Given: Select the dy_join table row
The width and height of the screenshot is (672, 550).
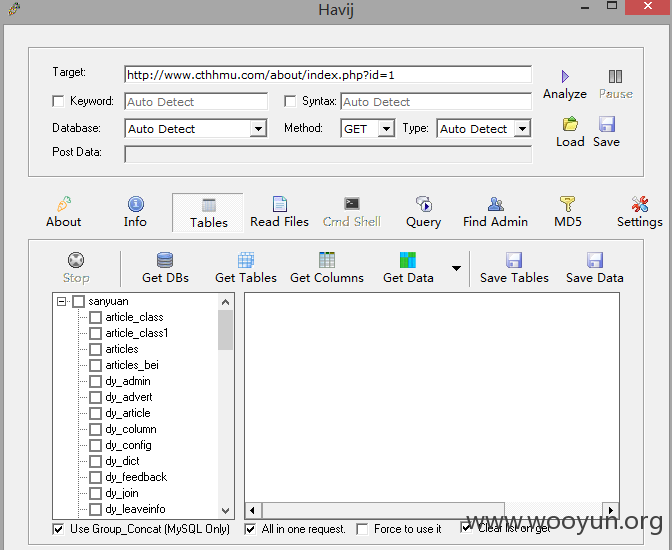Looking at the screenshot, I should coord(122,493).
